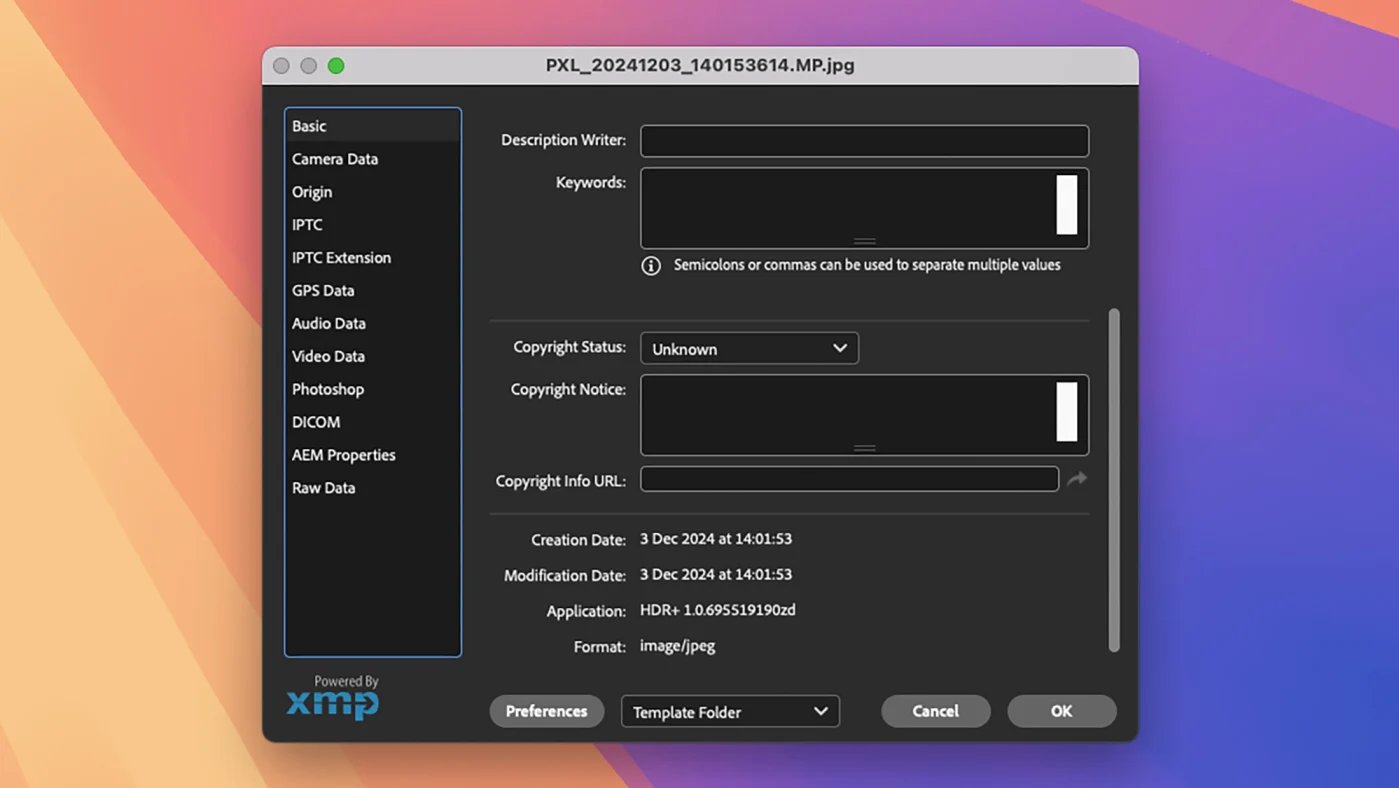Switch to the Origin section
Screen dimensions: 1399x788
coord(312,192)
